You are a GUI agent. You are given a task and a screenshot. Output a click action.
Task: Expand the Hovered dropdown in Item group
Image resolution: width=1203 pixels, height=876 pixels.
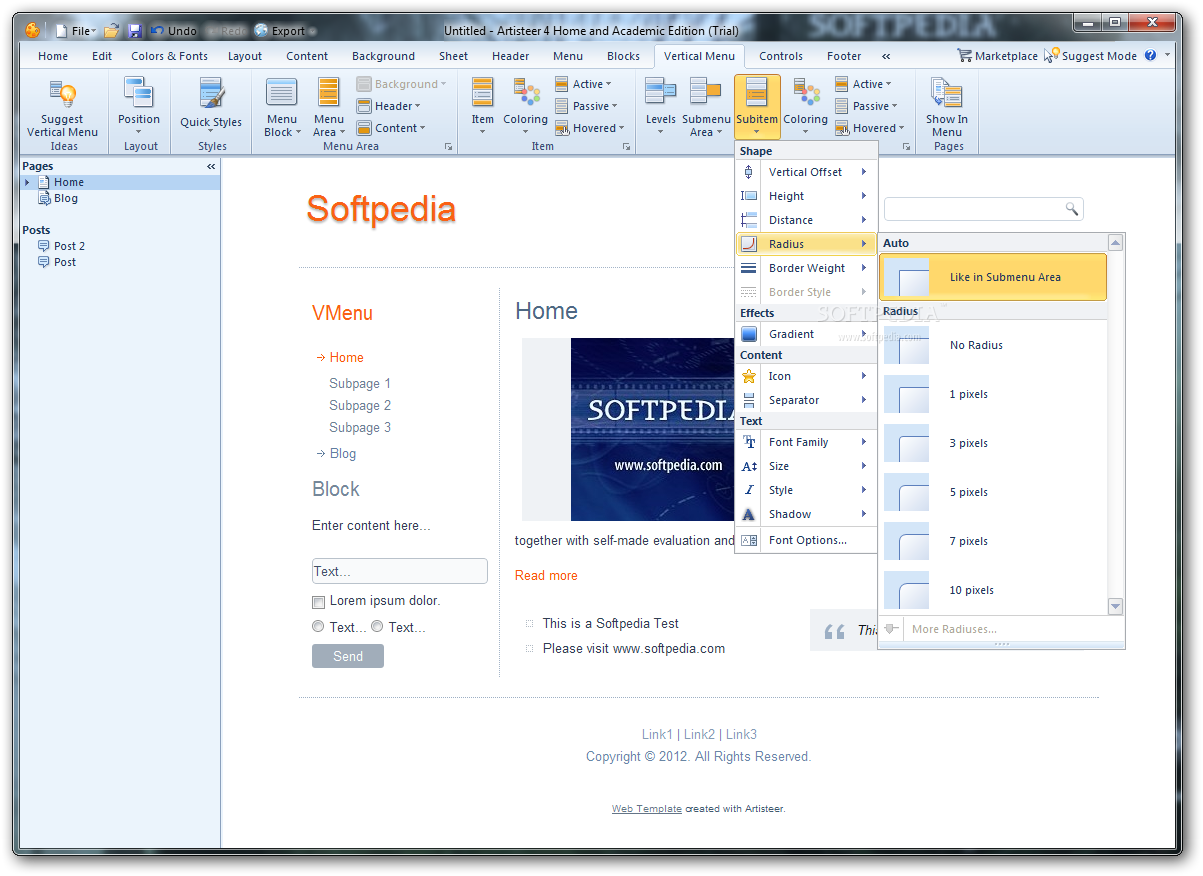(x=590, y=128)
